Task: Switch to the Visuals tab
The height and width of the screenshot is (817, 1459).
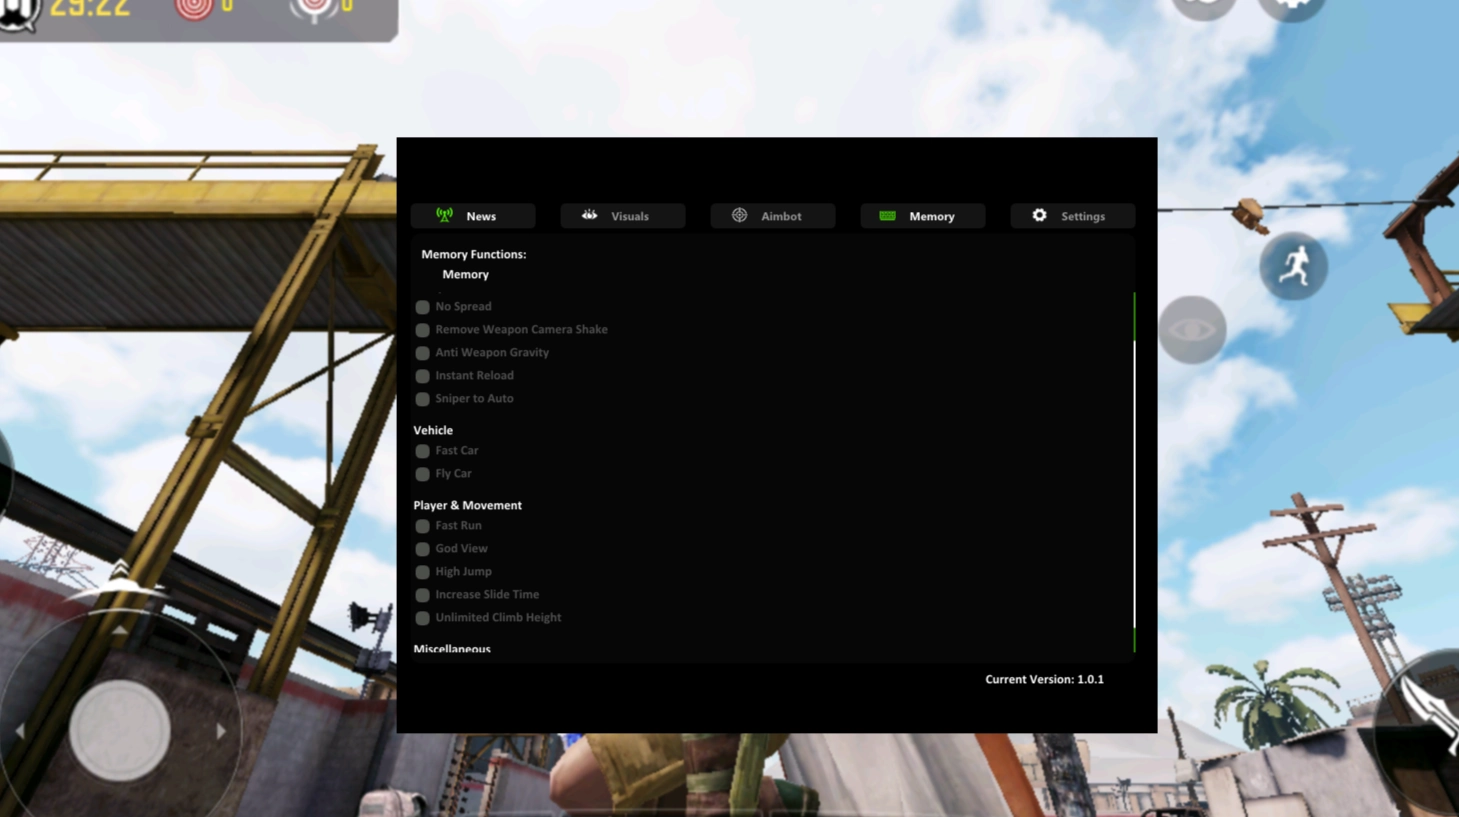Action: 623,216
